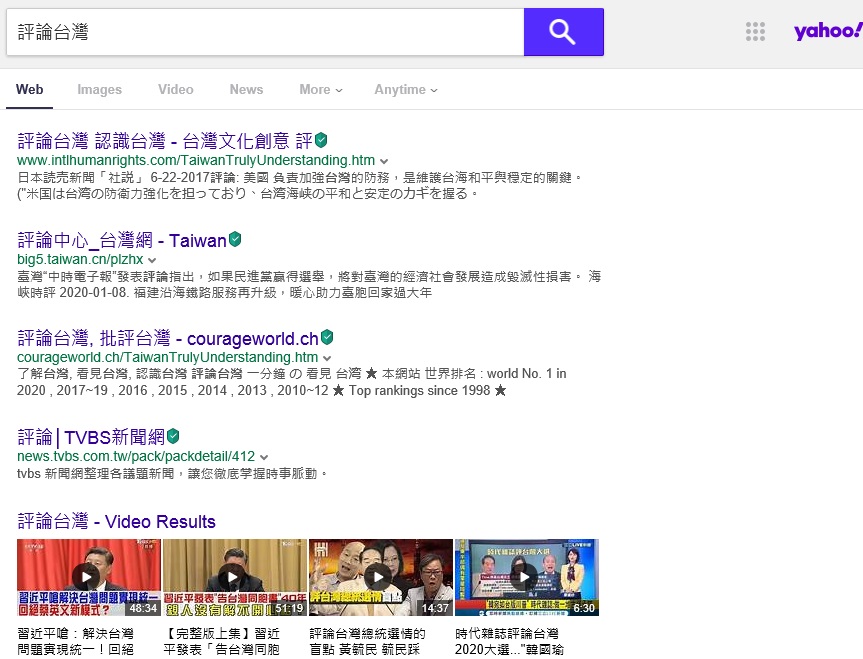This screenshot has height=659, width=863.
Task: Switch to the News tab
Action: [246, 89]
